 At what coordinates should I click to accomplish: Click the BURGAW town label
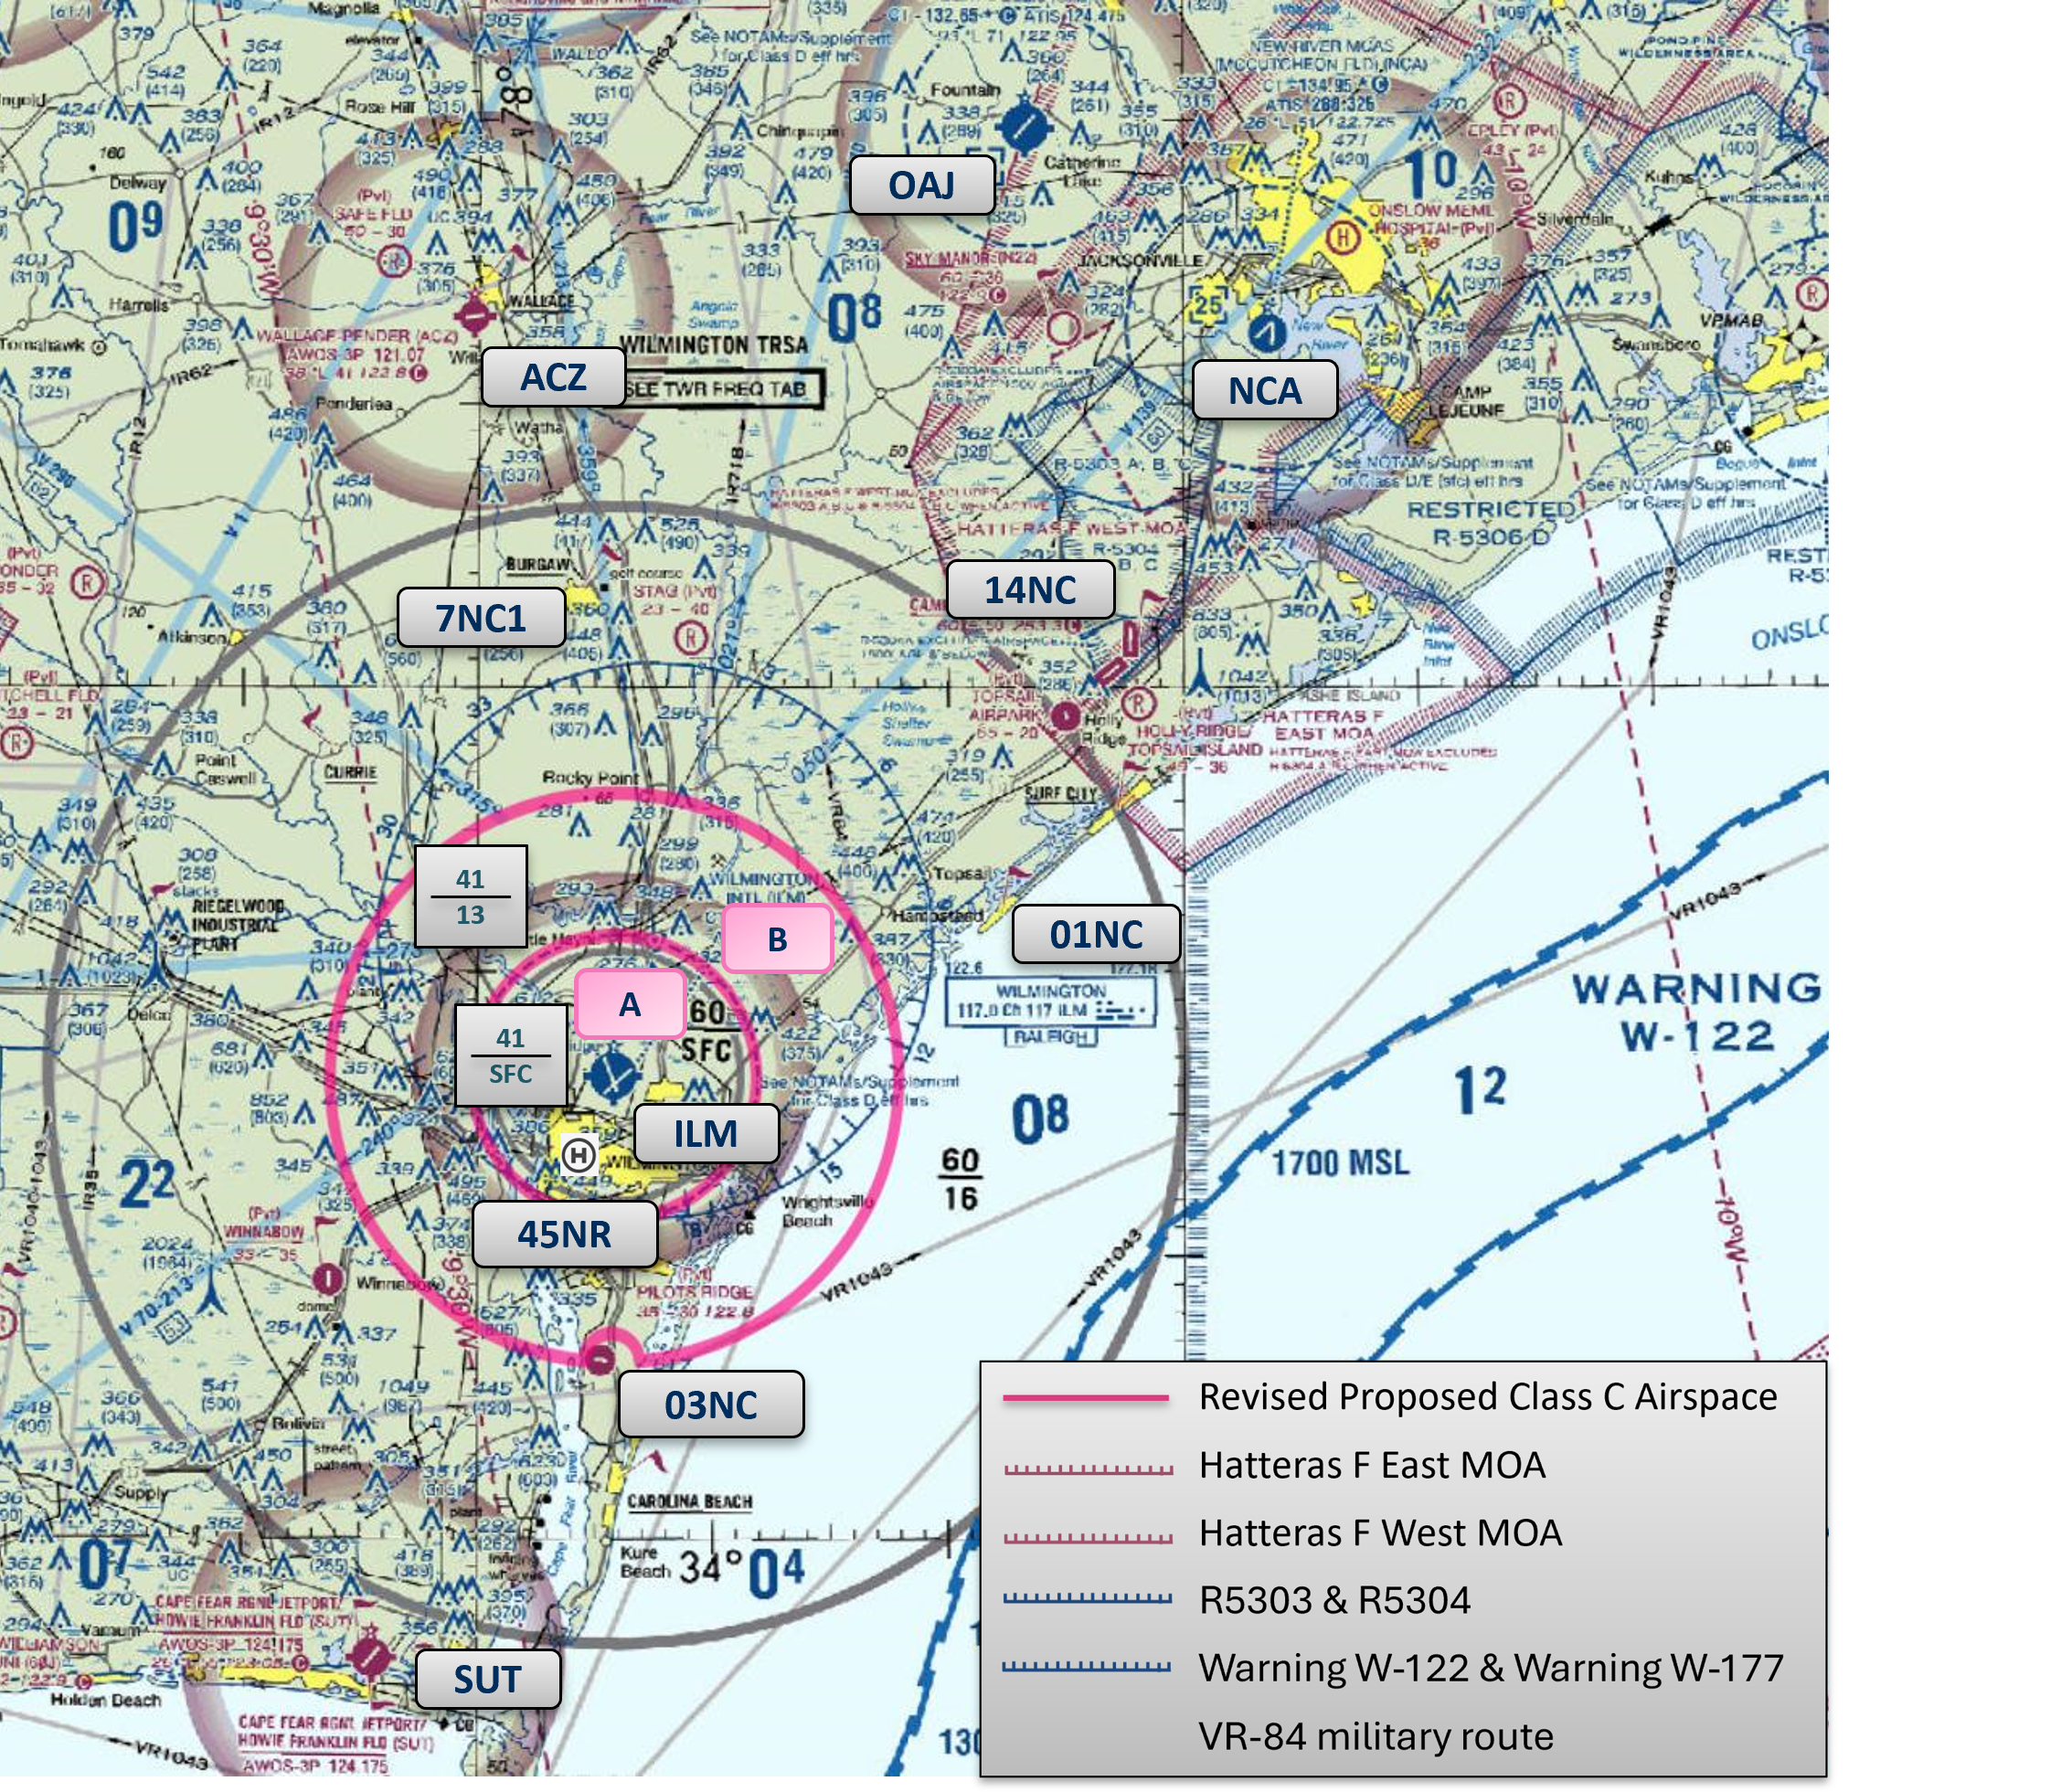[x=538, y=565]
